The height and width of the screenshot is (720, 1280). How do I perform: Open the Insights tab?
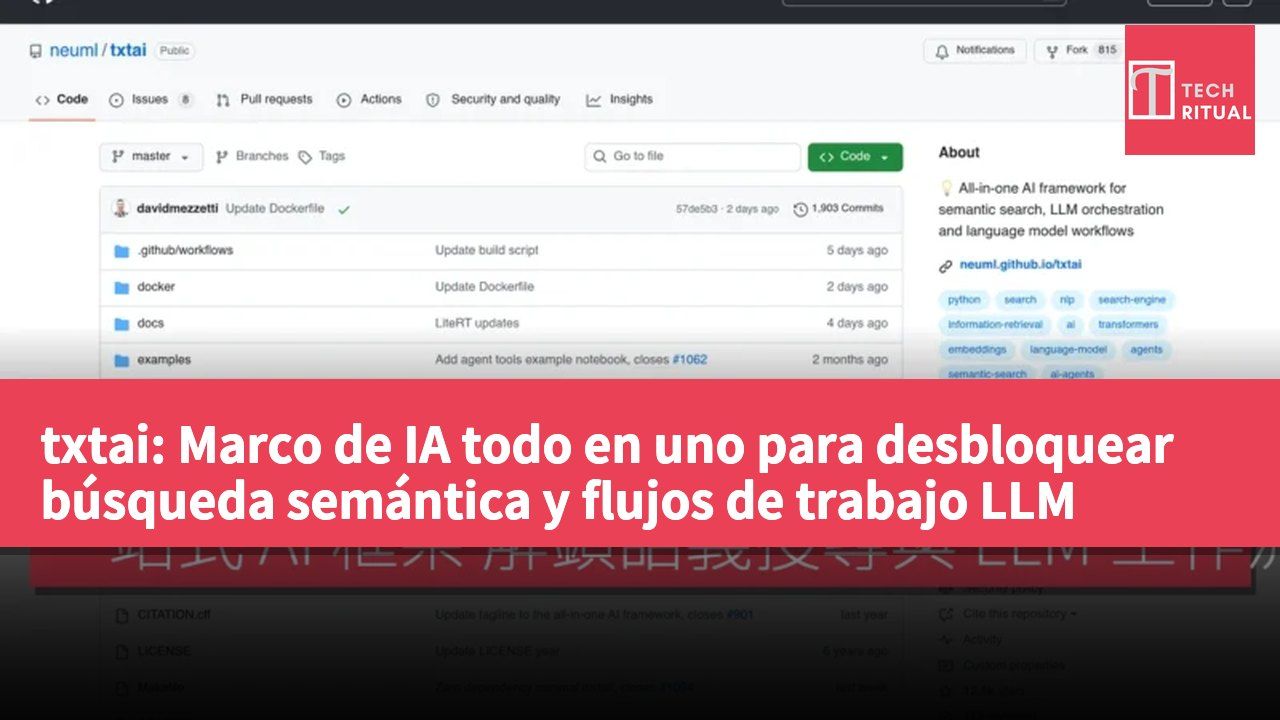620,99
